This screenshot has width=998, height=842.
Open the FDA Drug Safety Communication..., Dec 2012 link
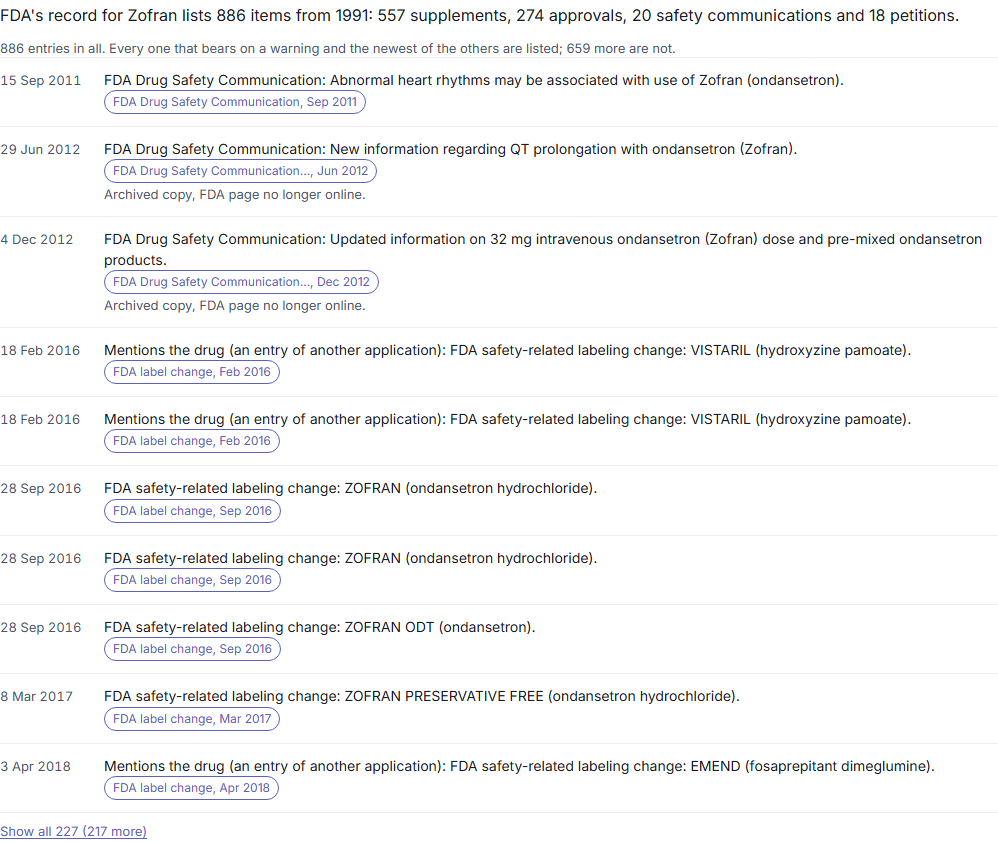coord(241,282)
